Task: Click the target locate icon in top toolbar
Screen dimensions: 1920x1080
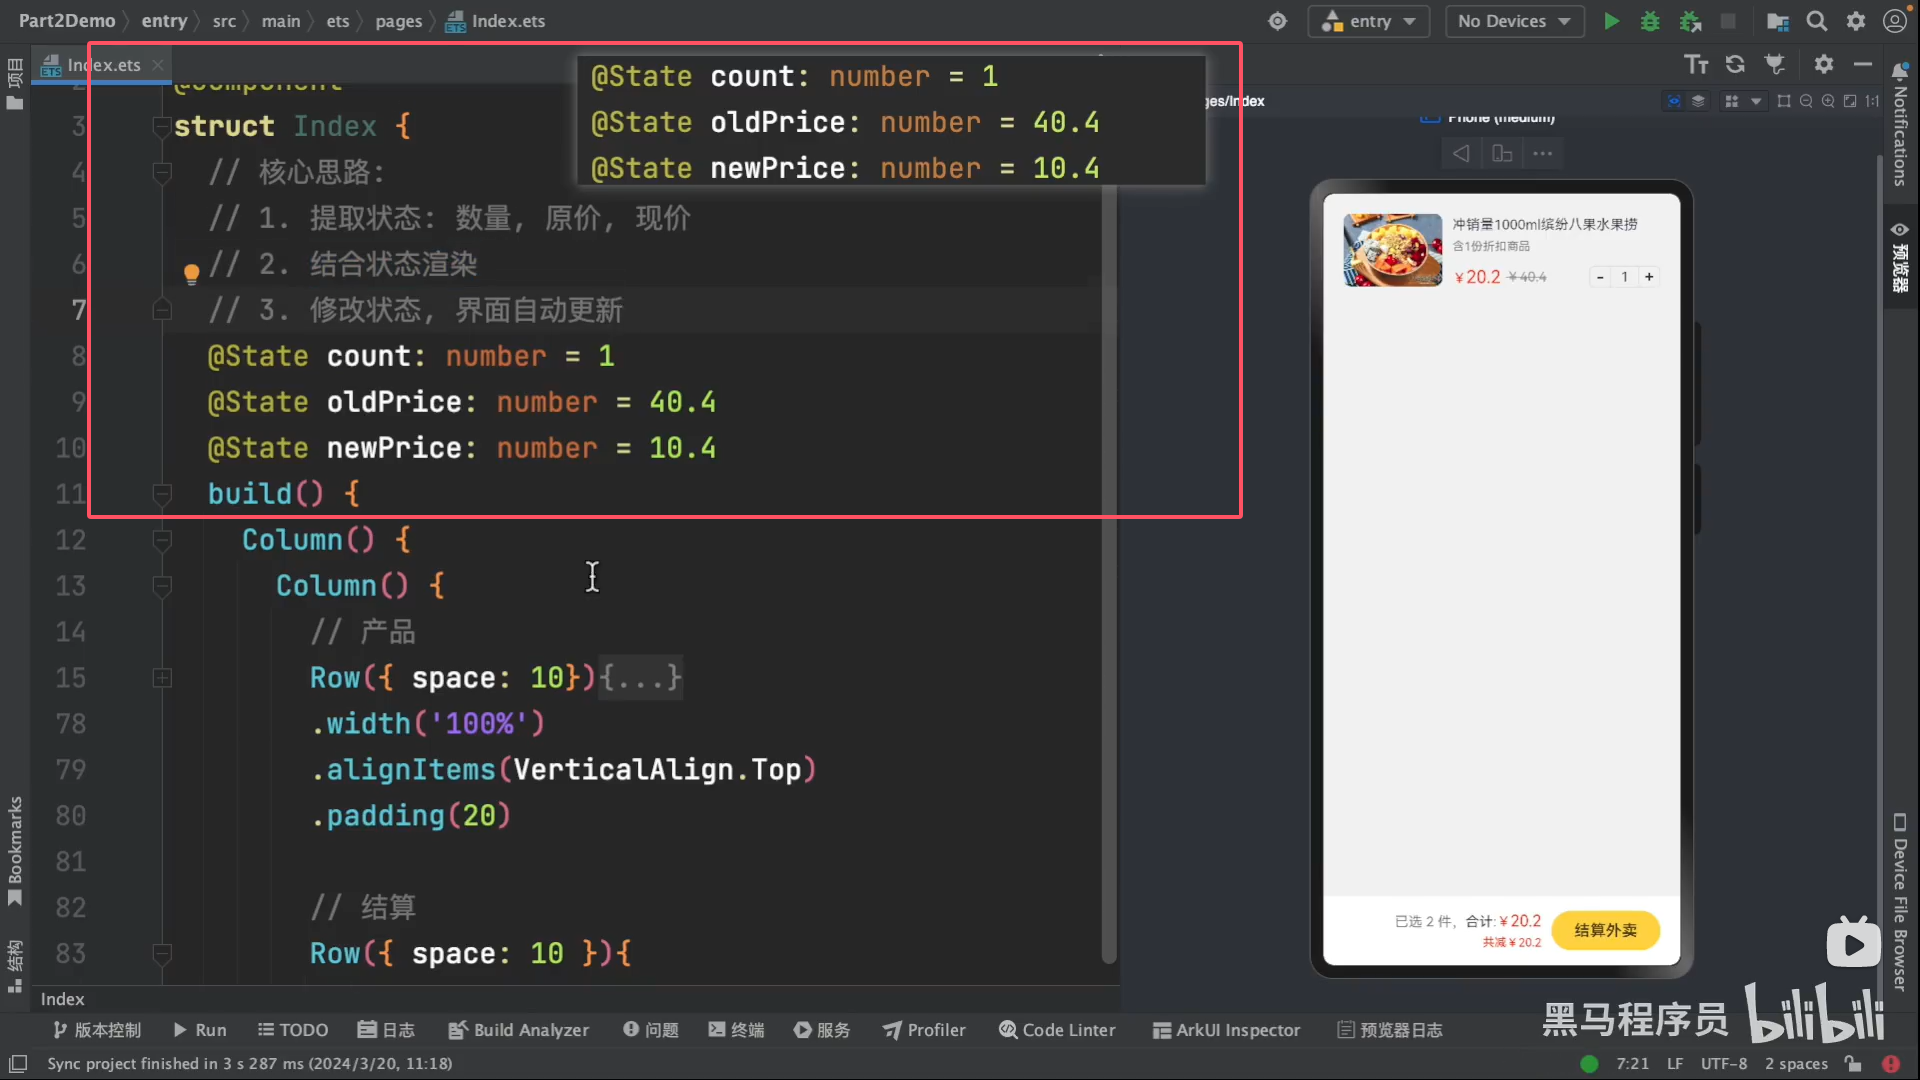Action: click(1277, 21)
